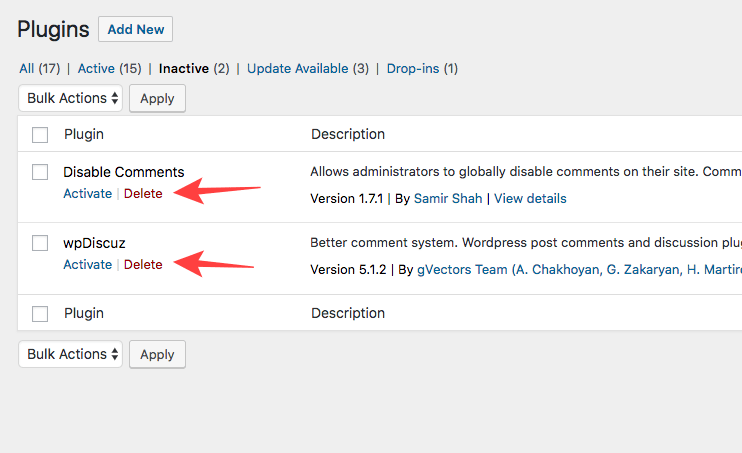View Drop-ins (1) filter
Screen dimensions: 742x453
(422, 69)
